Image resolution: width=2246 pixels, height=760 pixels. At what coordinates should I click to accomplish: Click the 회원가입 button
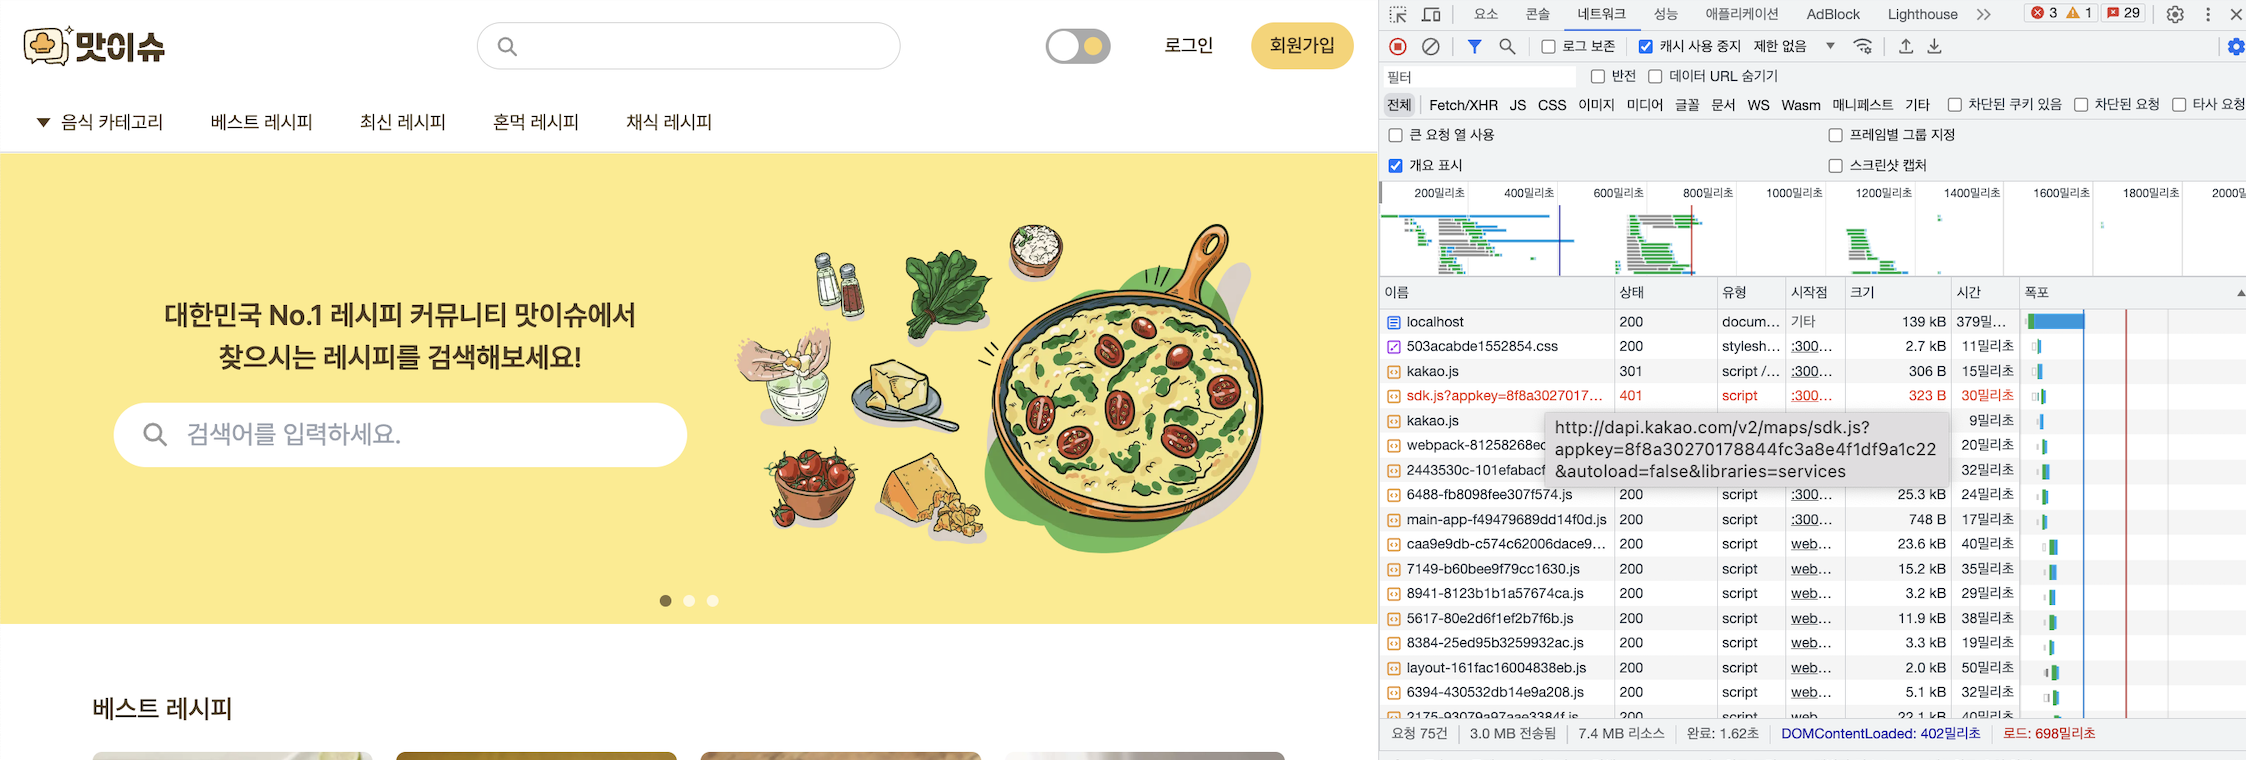click(1302, 46)
